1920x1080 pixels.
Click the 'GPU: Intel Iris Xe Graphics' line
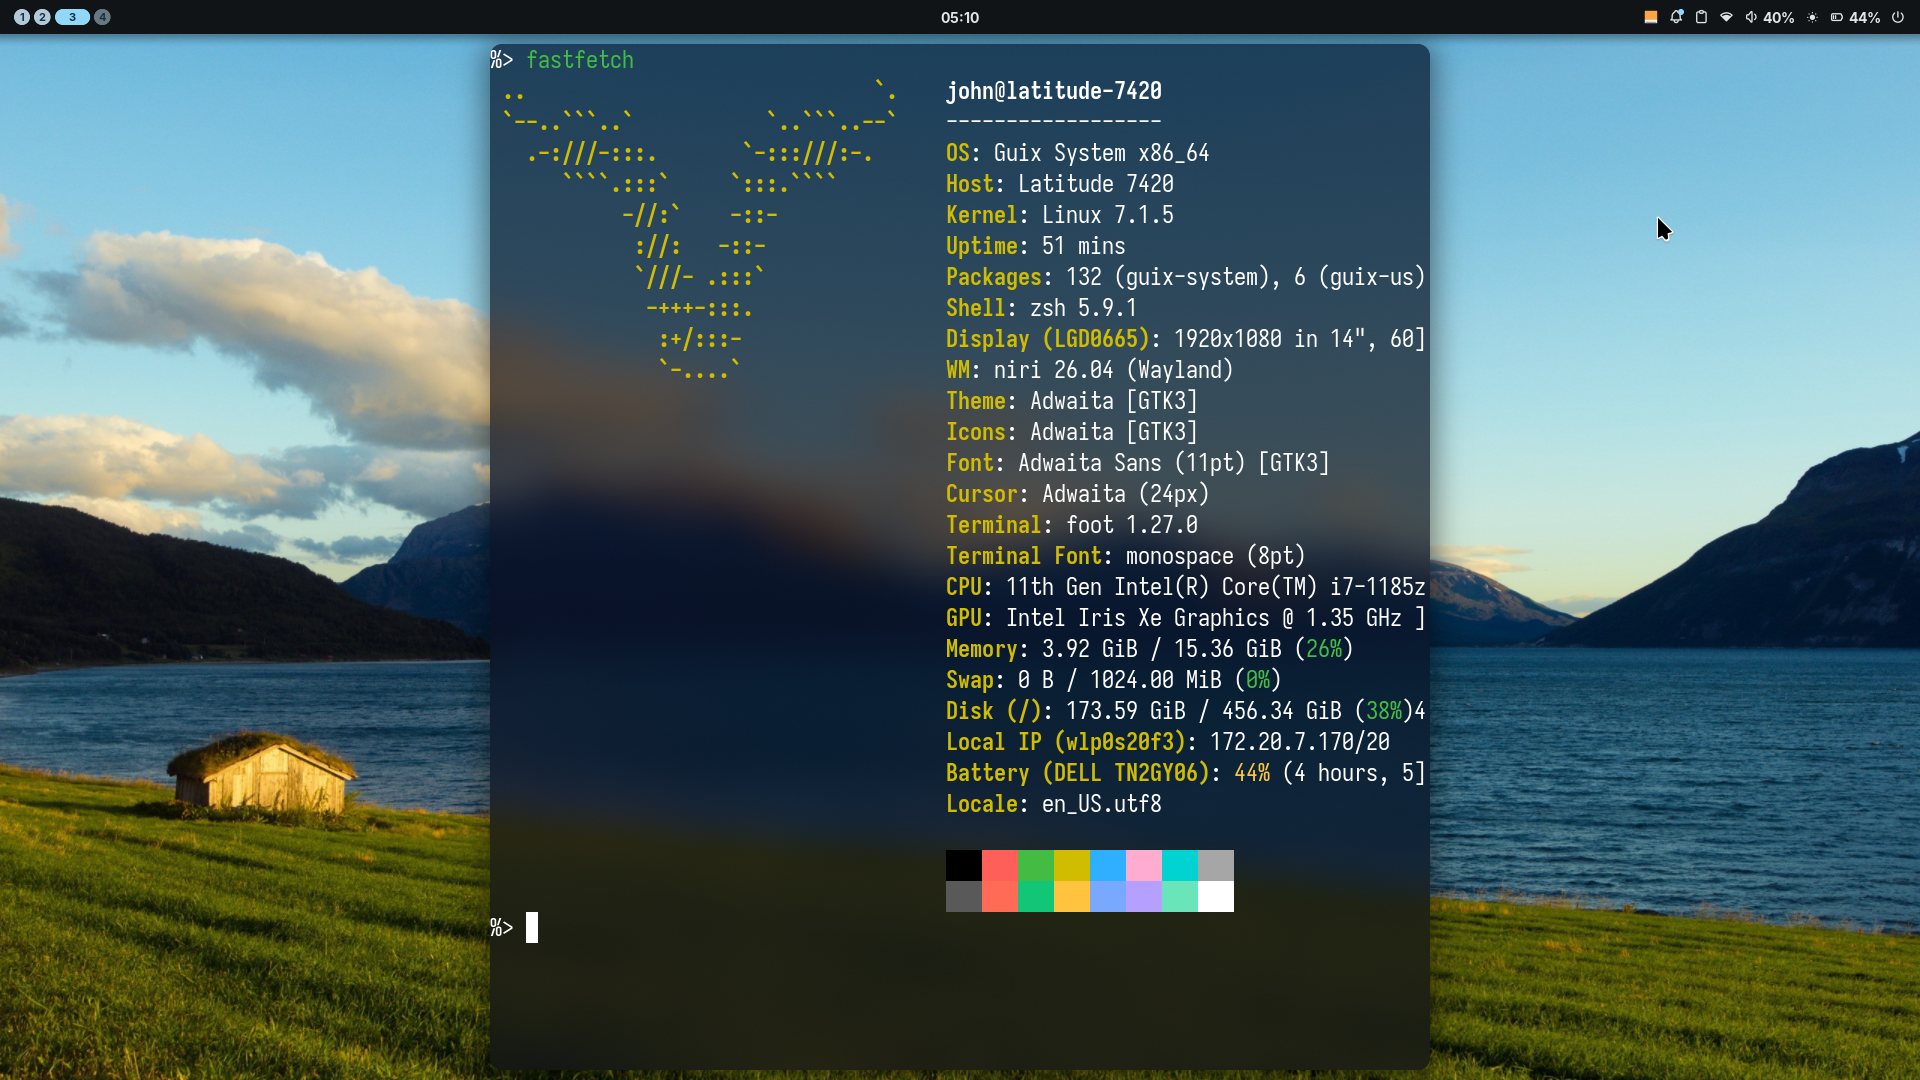point(1186,618)
